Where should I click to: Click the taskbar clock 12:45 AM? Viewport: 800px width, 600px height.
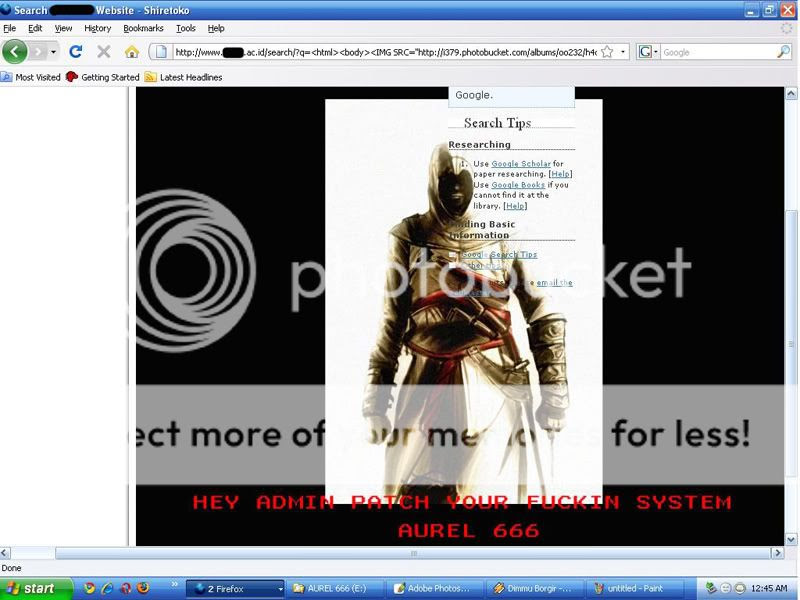tap(769, 588)
